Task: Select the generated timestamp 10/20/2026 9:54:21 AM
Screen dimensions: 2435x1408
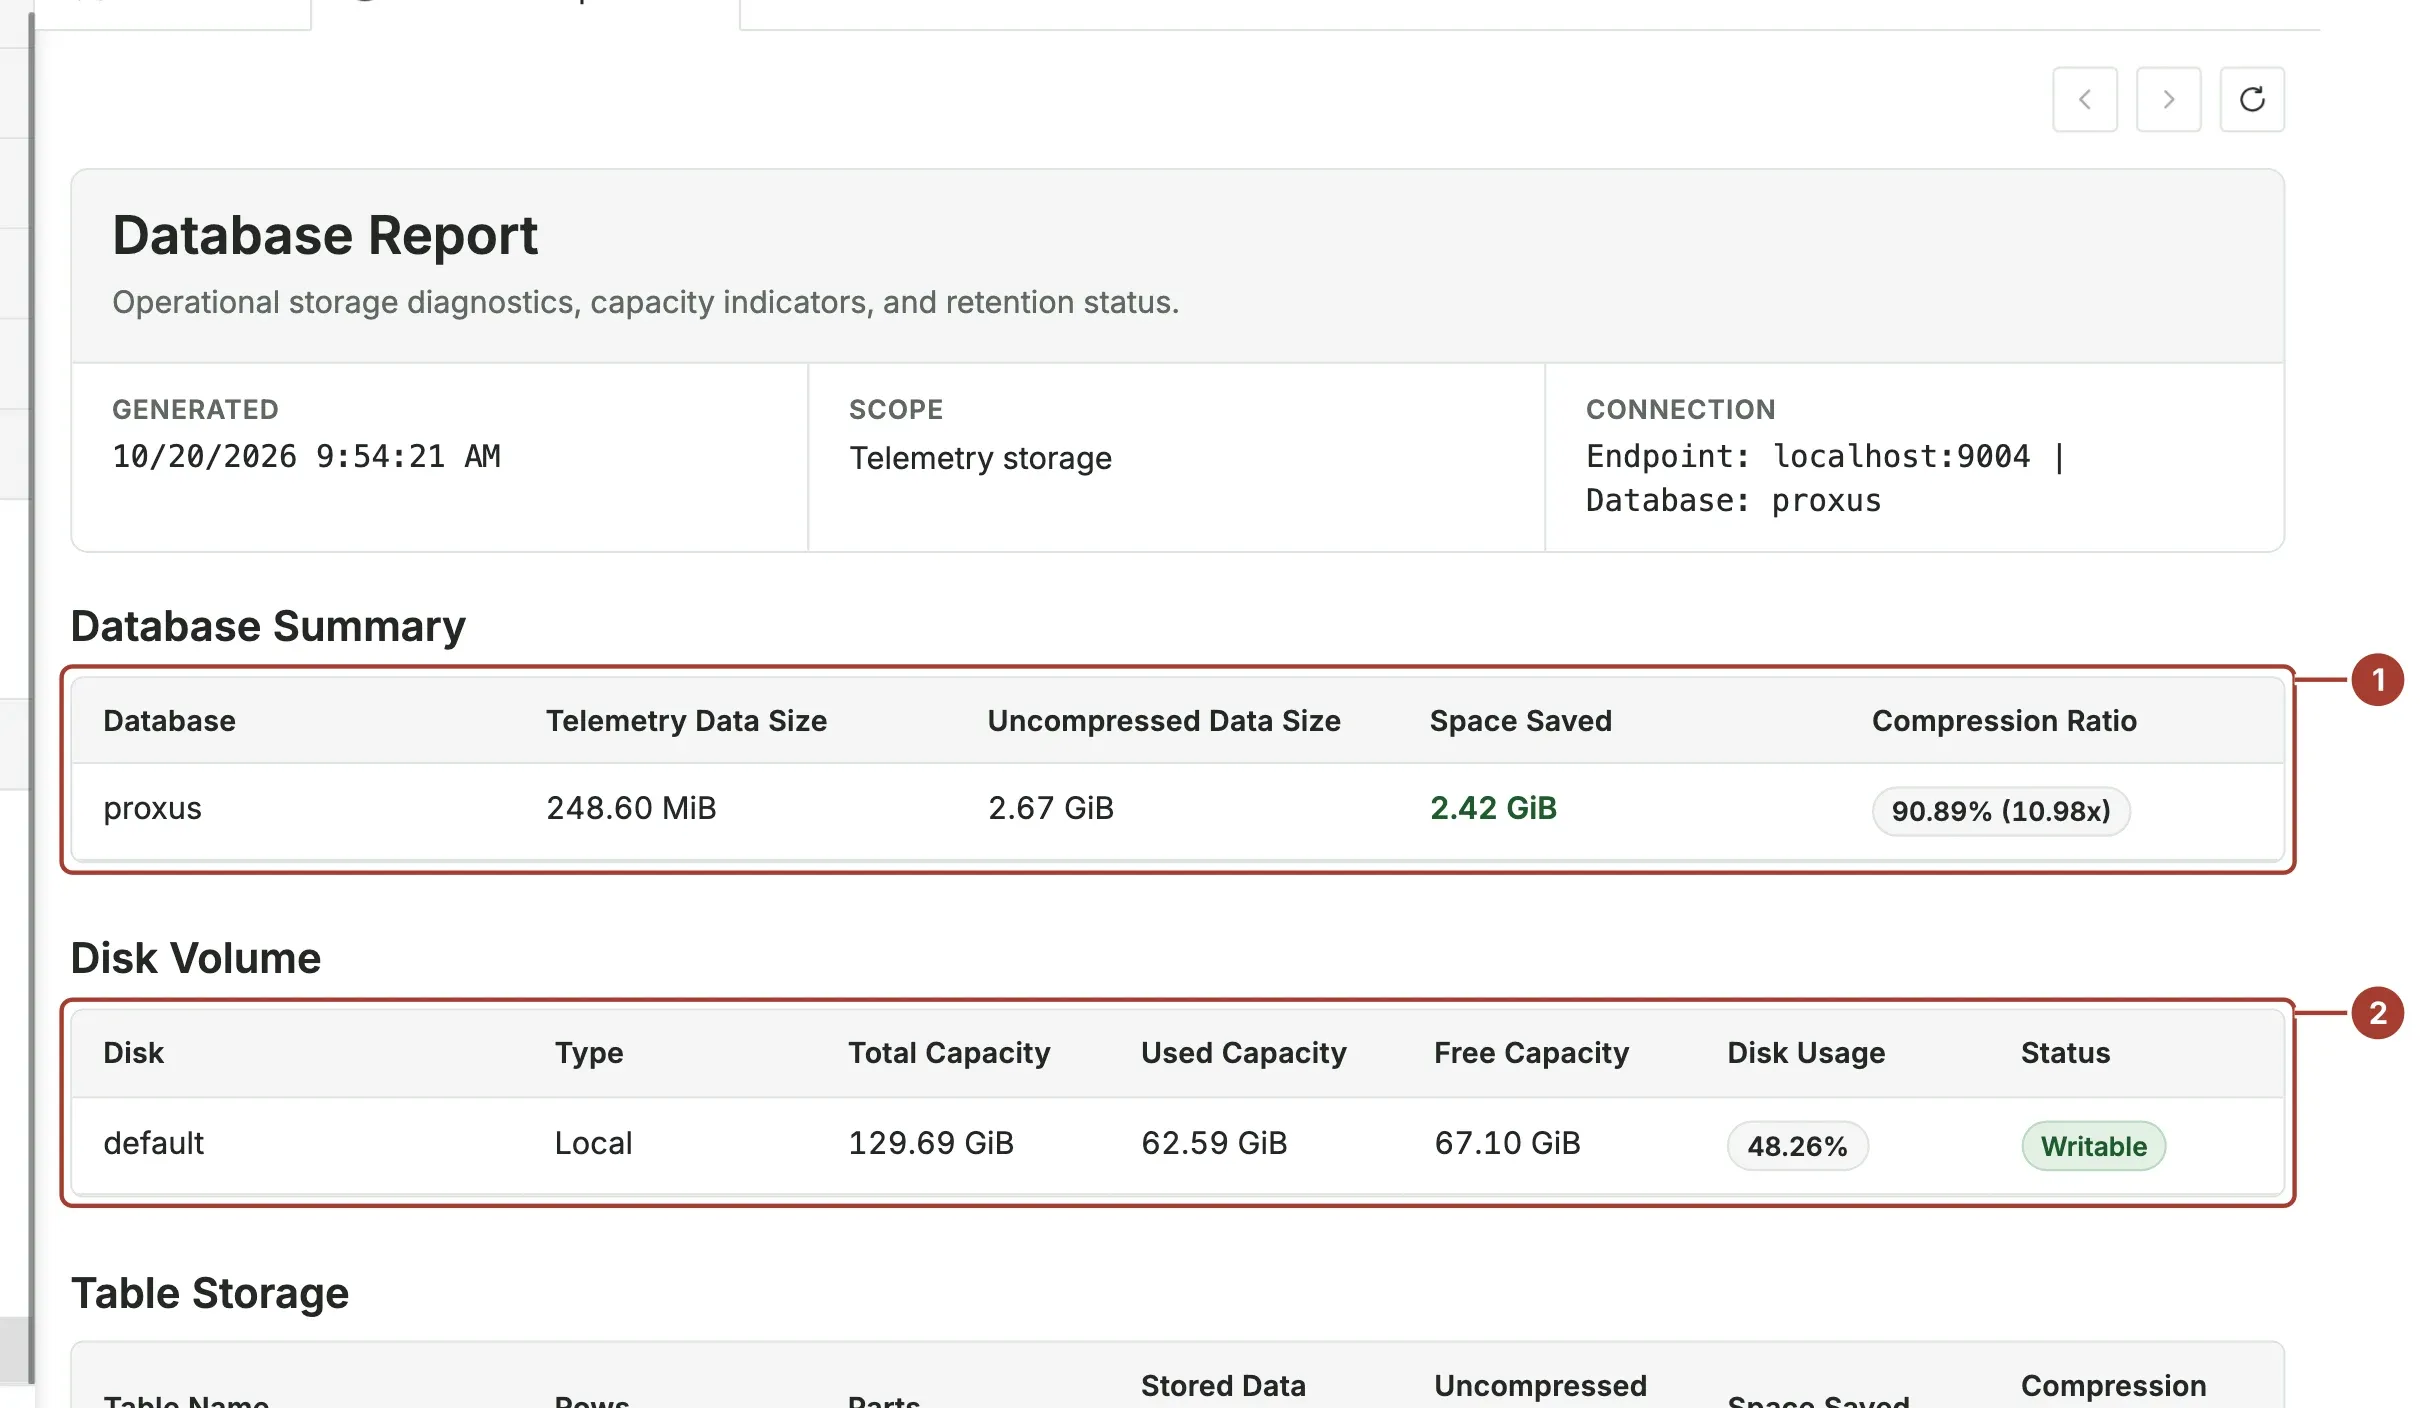Action: tap(306, 457)
